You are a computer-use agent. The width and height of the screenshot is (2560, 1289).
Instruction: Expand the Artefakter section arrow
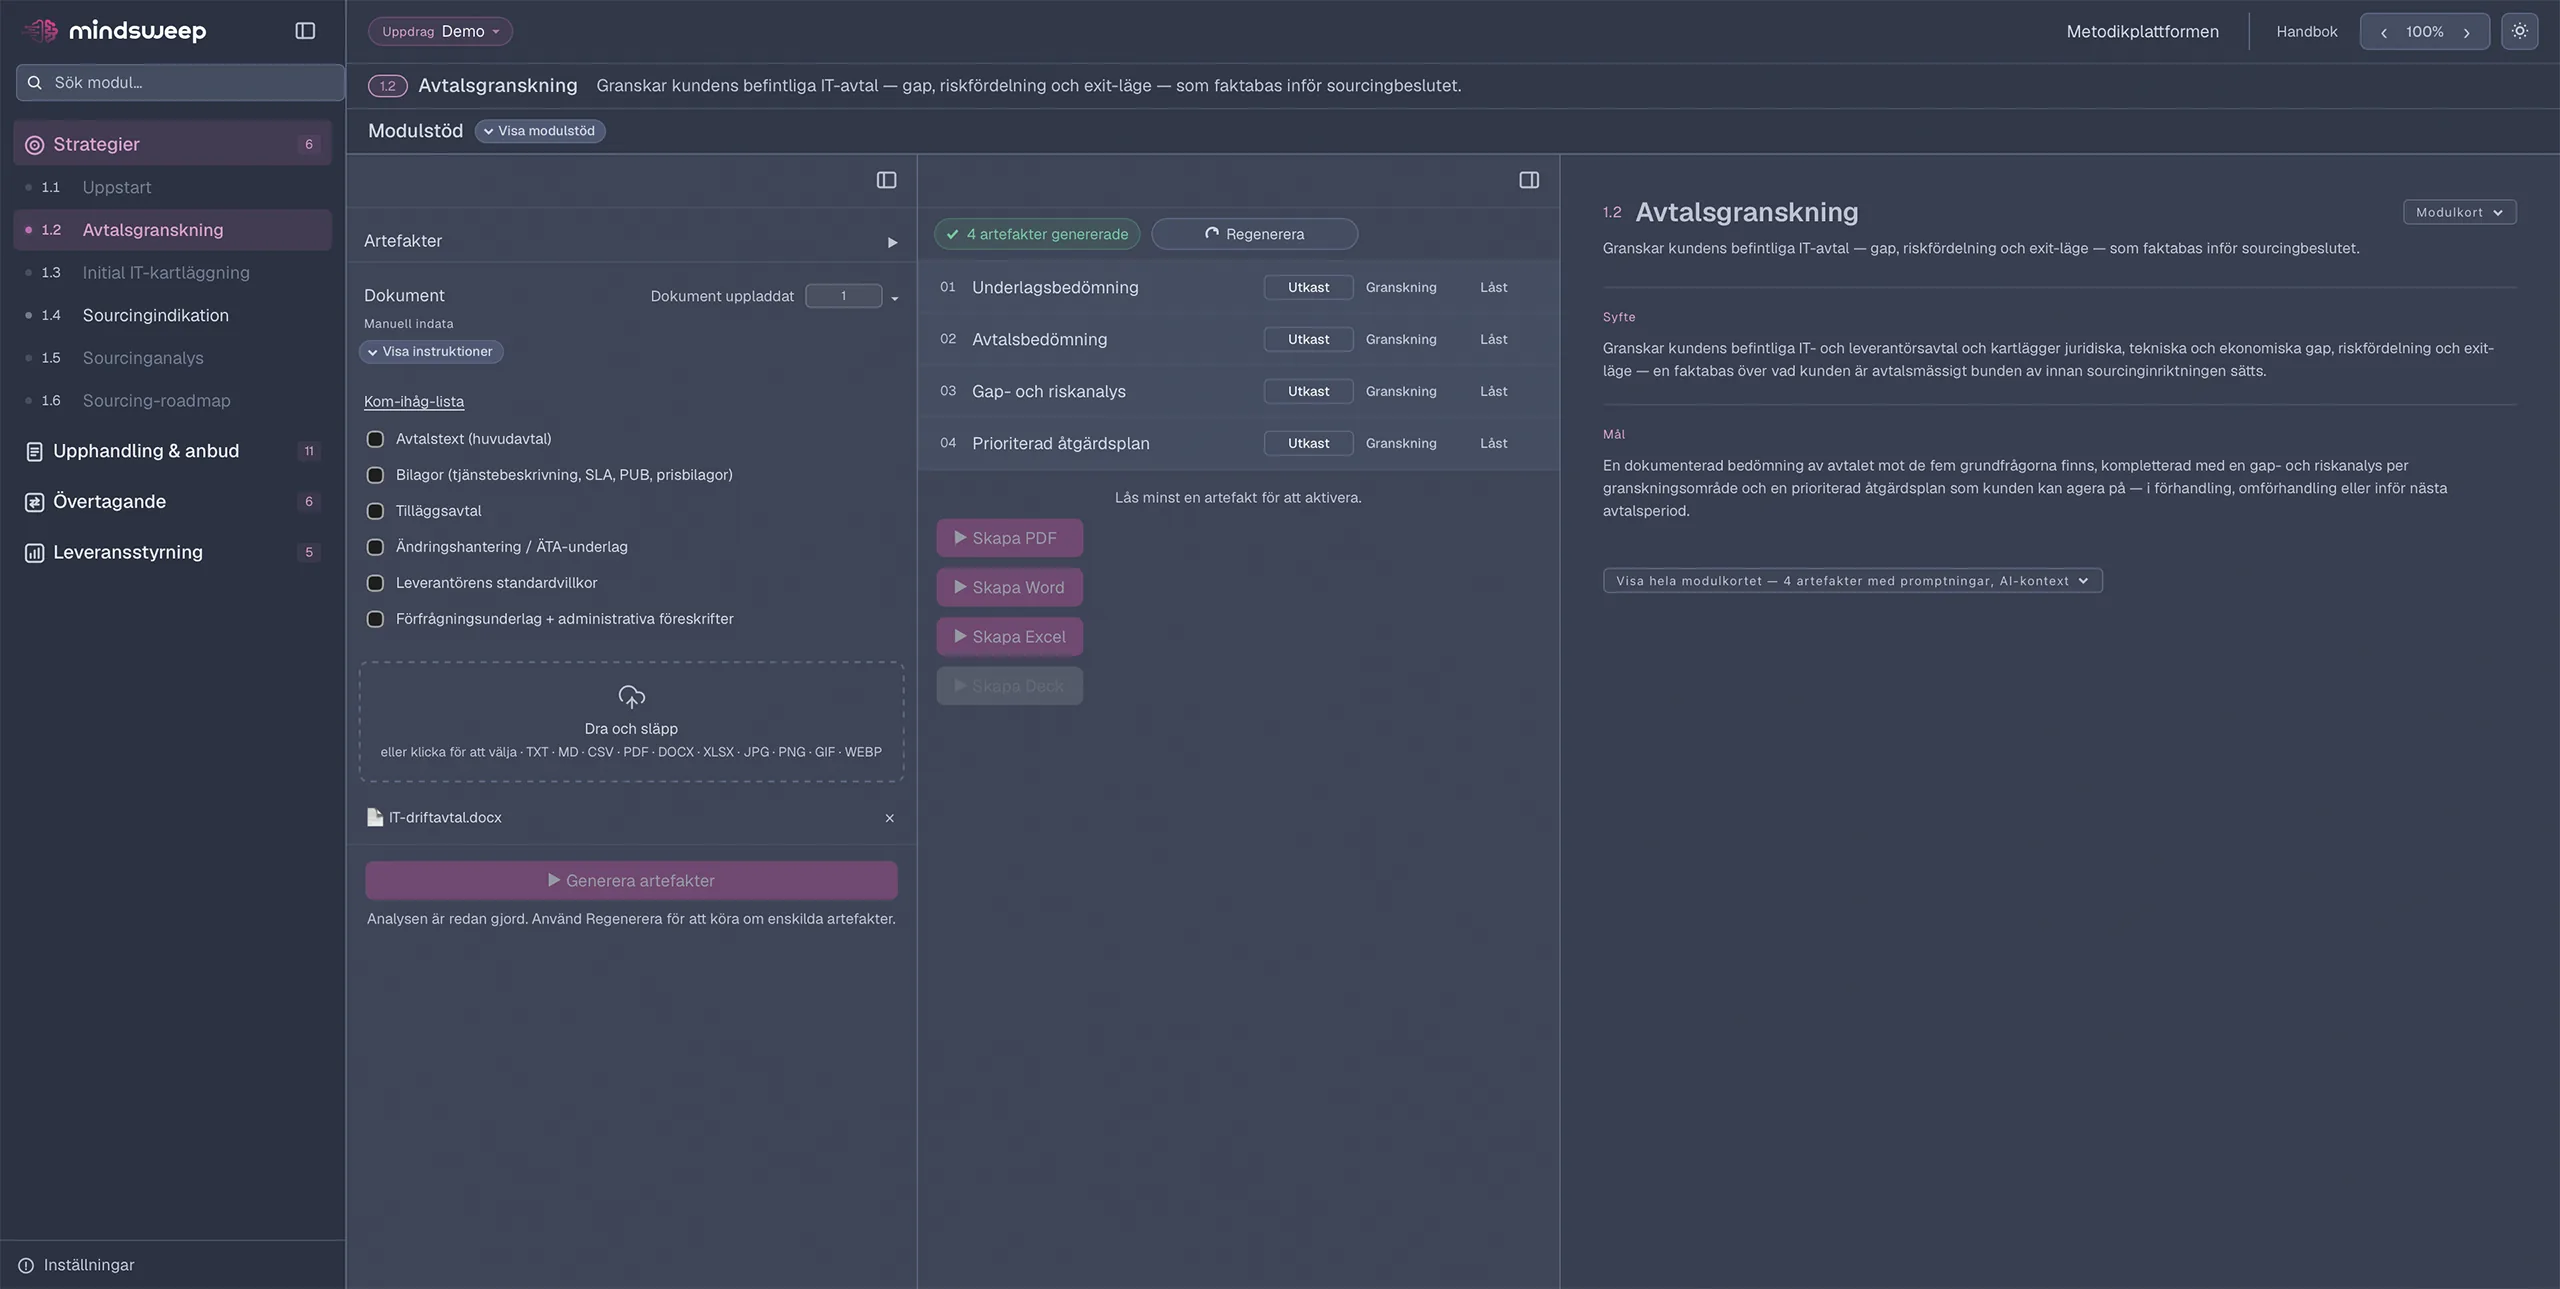click(x=892, y=242)
